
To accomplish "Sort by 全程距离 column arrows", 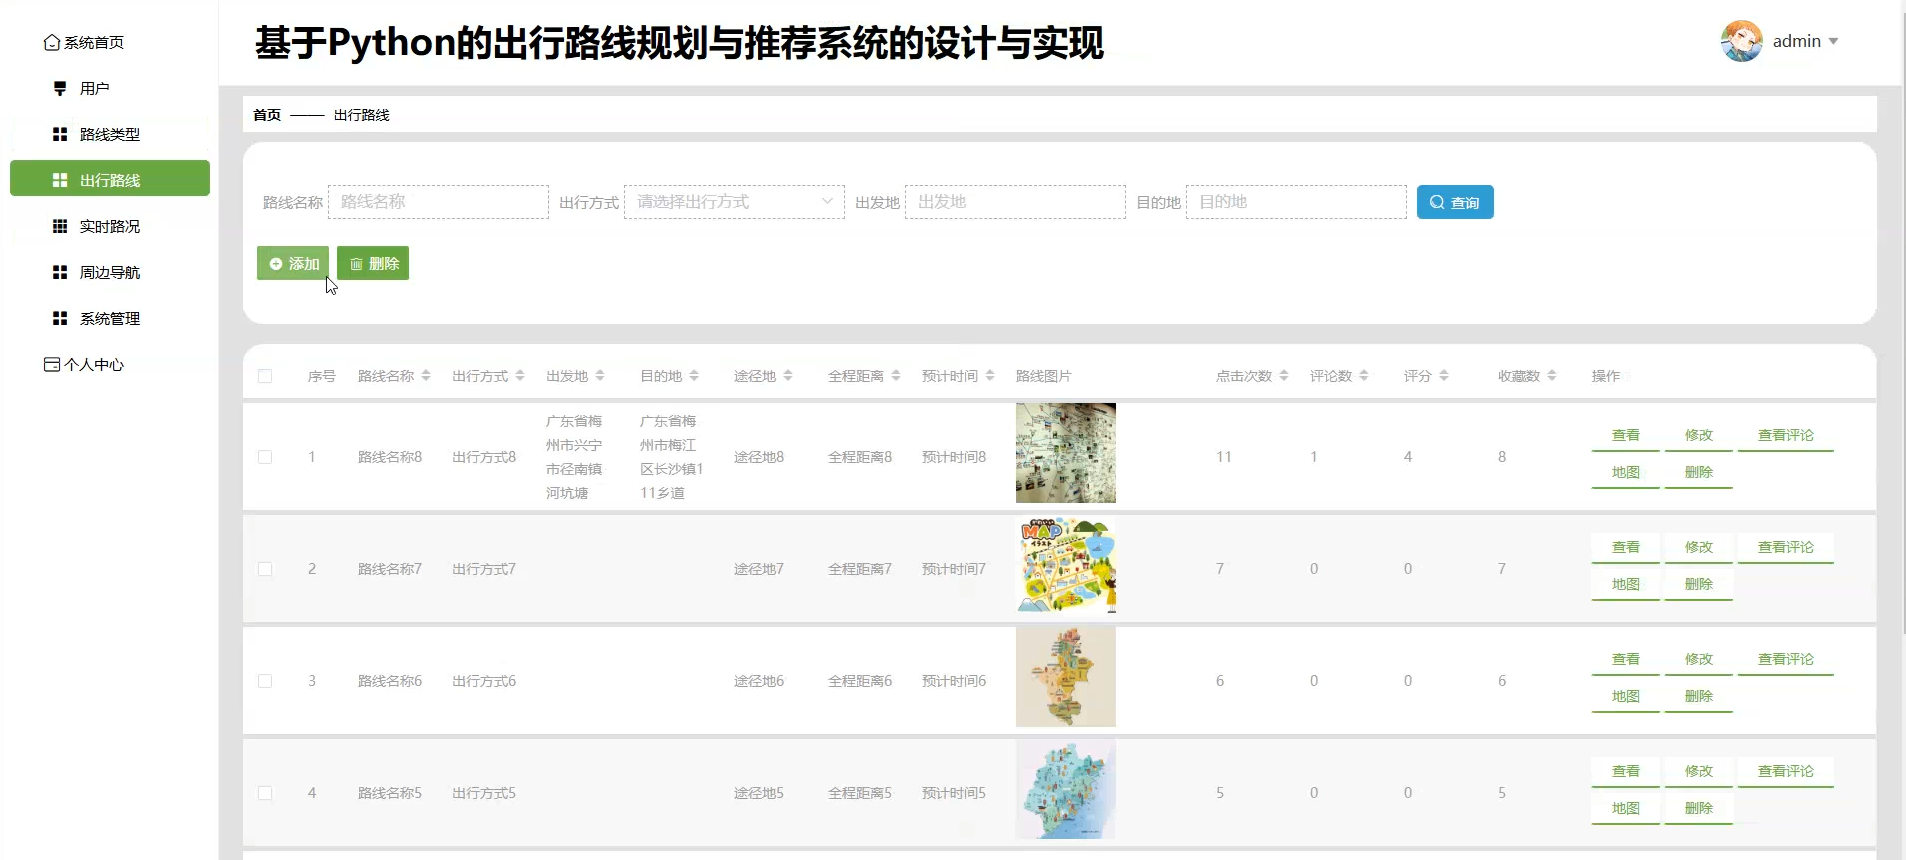I will pyautogui.click(x=896, y=376).
